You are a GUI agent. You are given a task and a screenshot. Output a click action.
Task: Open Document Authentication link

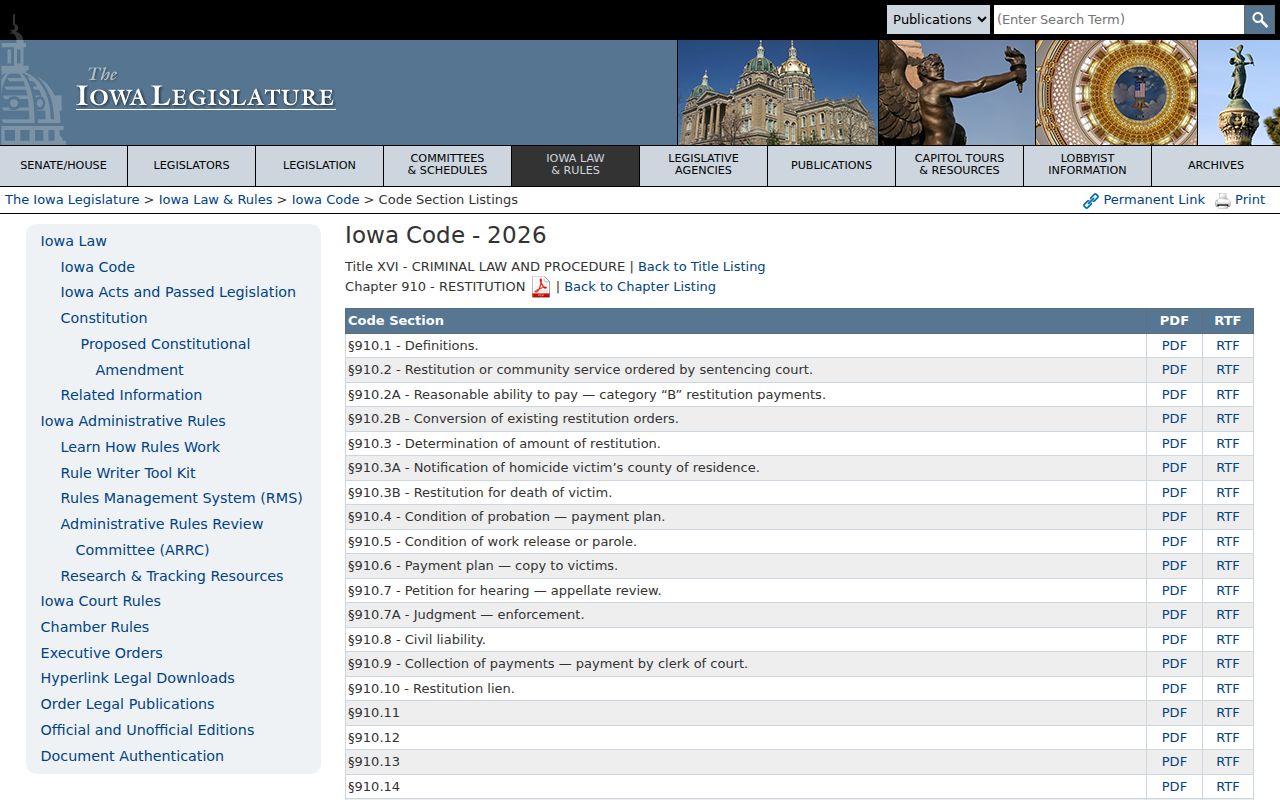click(132, 756)
